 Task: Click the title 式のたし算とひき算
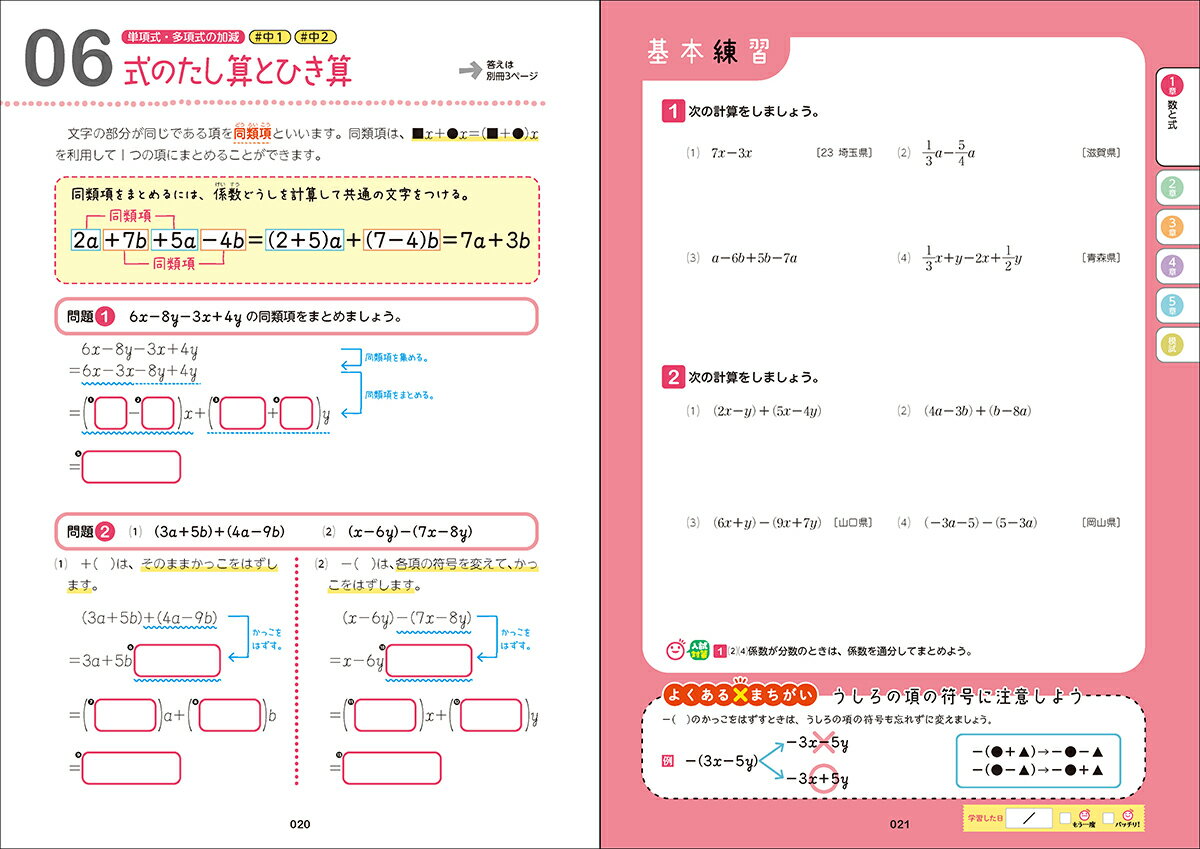[x=236, y=70]
